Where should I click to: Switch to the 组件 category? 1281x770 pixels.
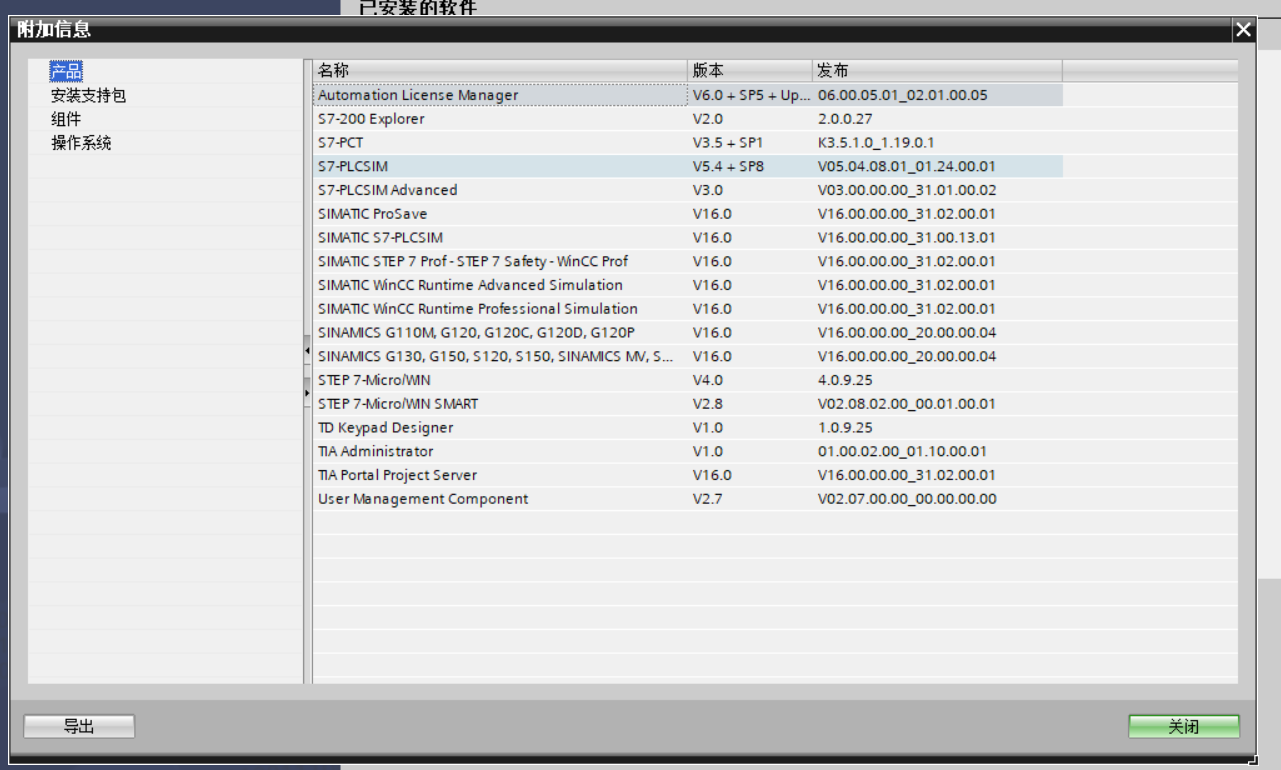click(66, 119)
